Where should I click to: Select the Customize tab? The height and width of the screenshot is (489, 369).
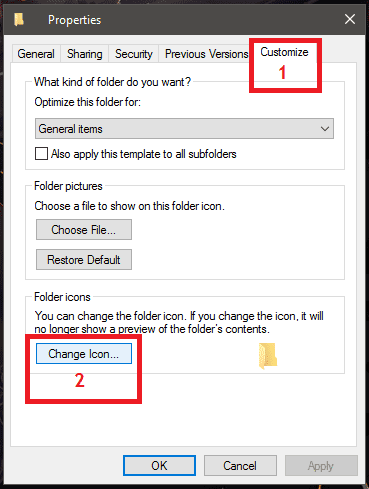tap(284, 52)
